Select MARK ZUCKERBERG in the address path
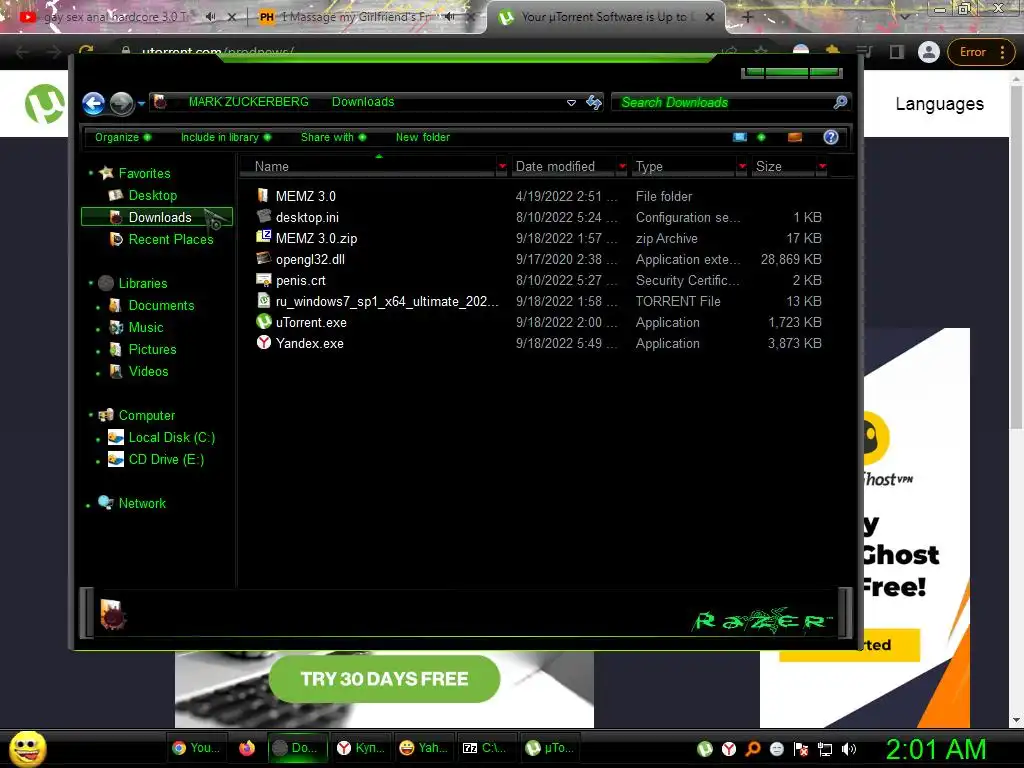 click(248, 102)
